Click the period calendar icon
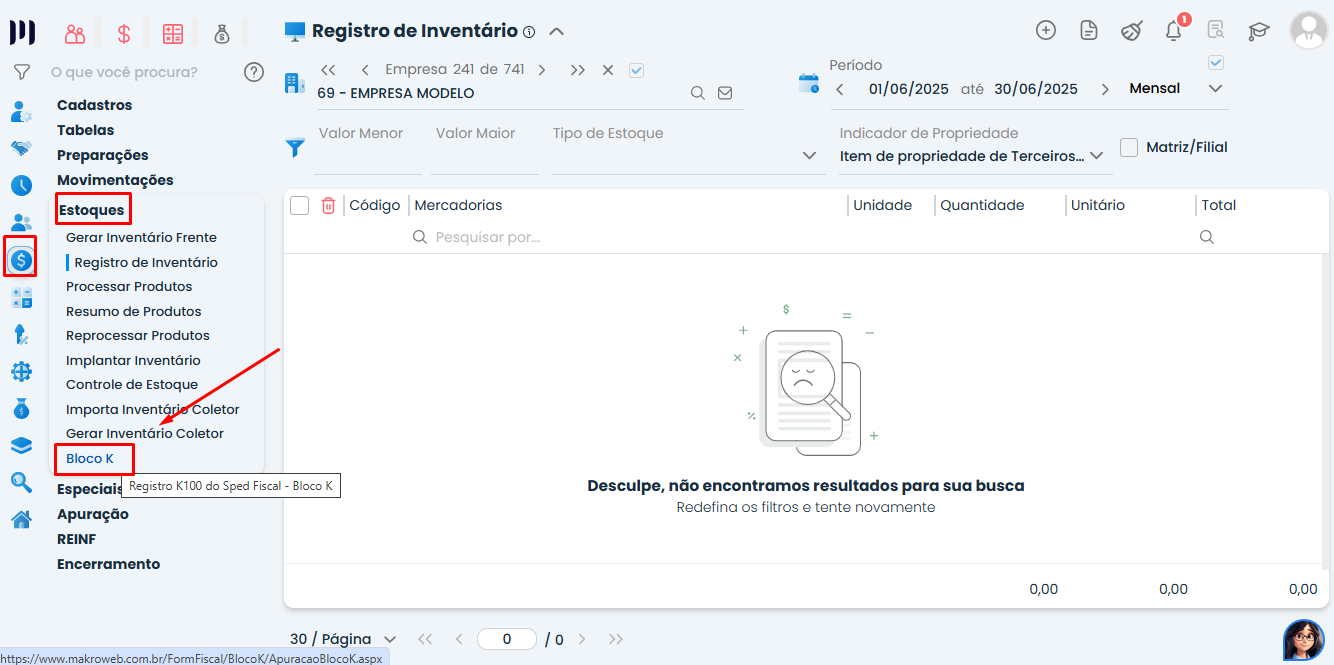 pyautogui.click(x=808, y=84)
